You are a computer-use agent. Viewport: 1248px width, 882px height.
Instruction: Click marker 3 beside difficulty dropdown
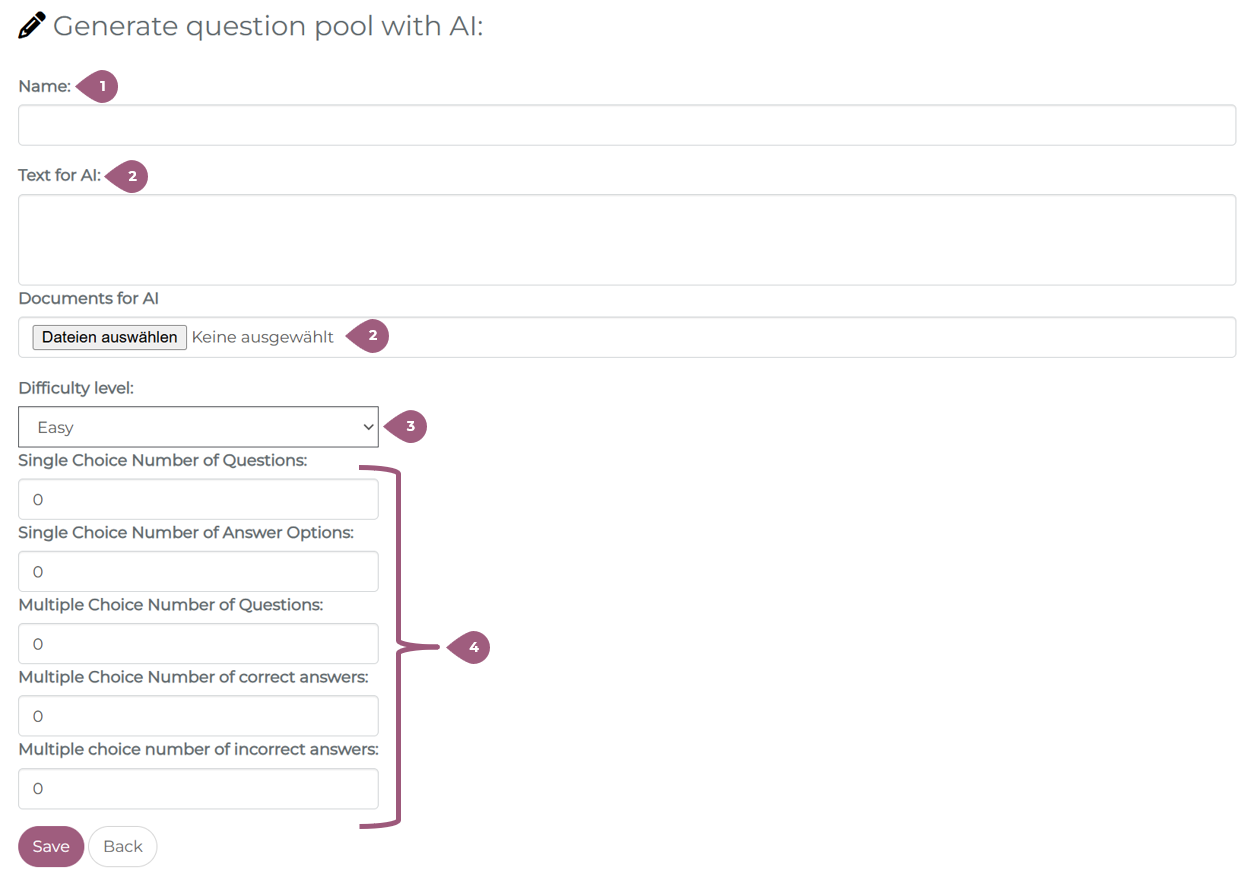tap(408, 426)
